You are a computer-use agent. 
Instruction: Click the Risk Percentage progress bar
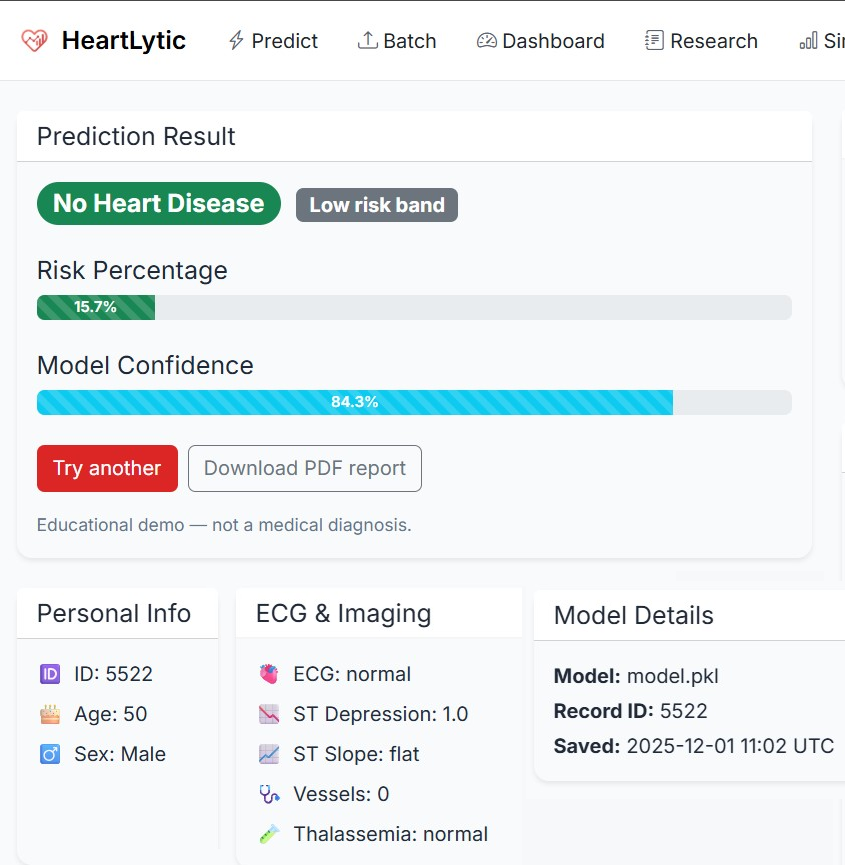point(414,307)
